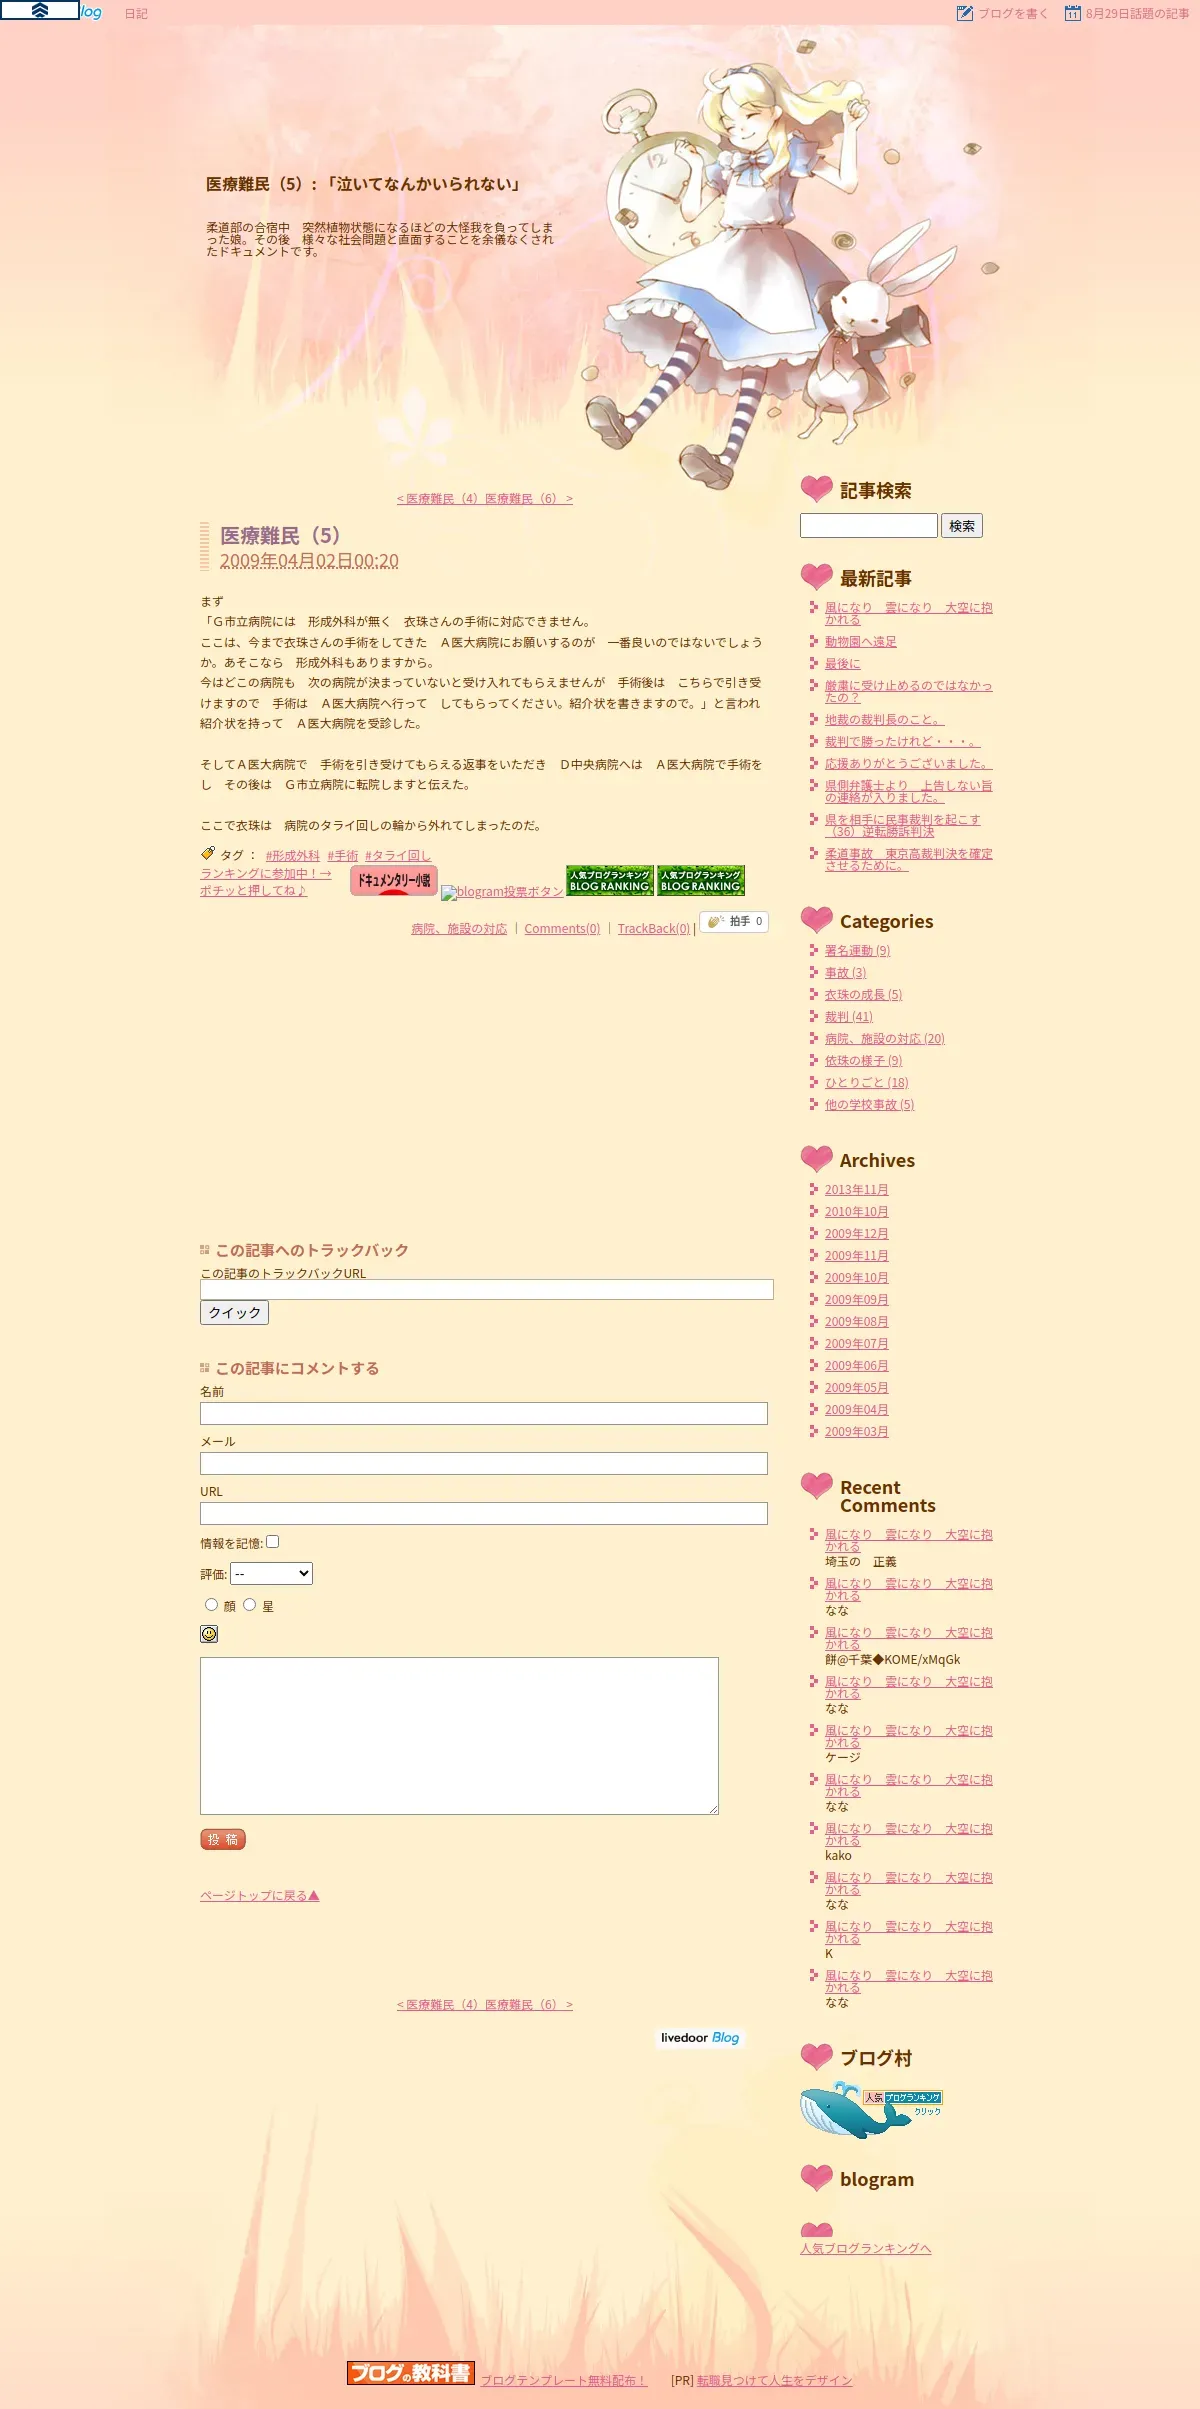Open the #形成外科 tag
Viewport: 1200px width, 2409px height.
293,856
